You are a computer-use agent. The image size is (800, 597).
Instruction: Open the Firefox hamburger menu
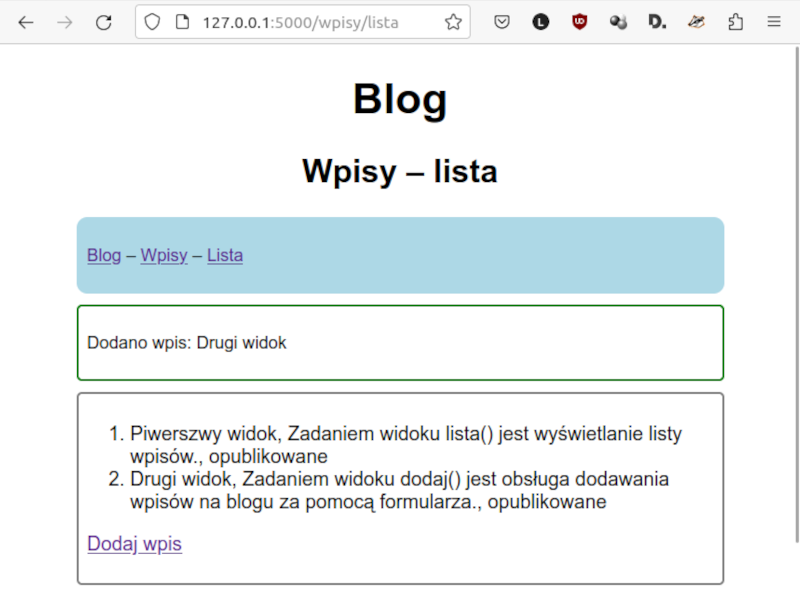[773, 21]
